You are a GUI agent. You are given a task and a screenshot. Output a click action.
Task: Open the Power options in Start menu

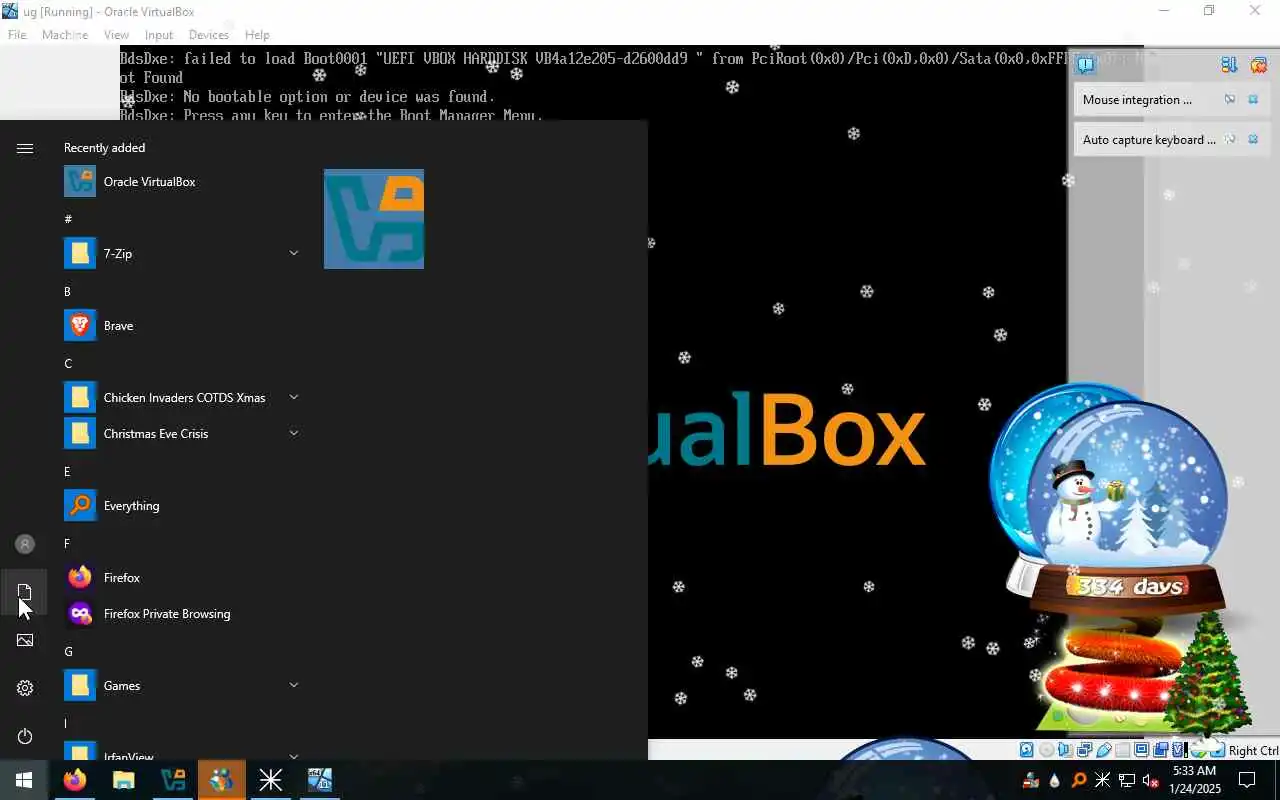tap(25, 736)
